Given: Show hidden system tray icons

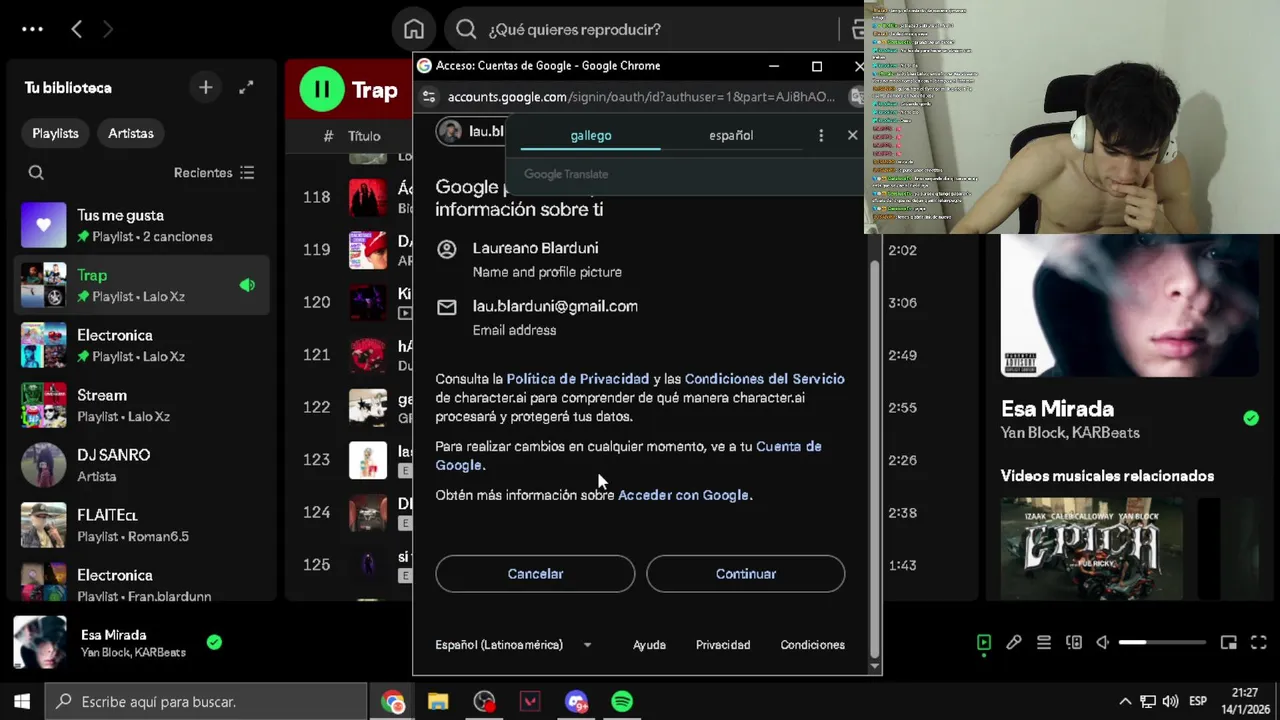Looking at the screenshot, I should [1125, 702].
